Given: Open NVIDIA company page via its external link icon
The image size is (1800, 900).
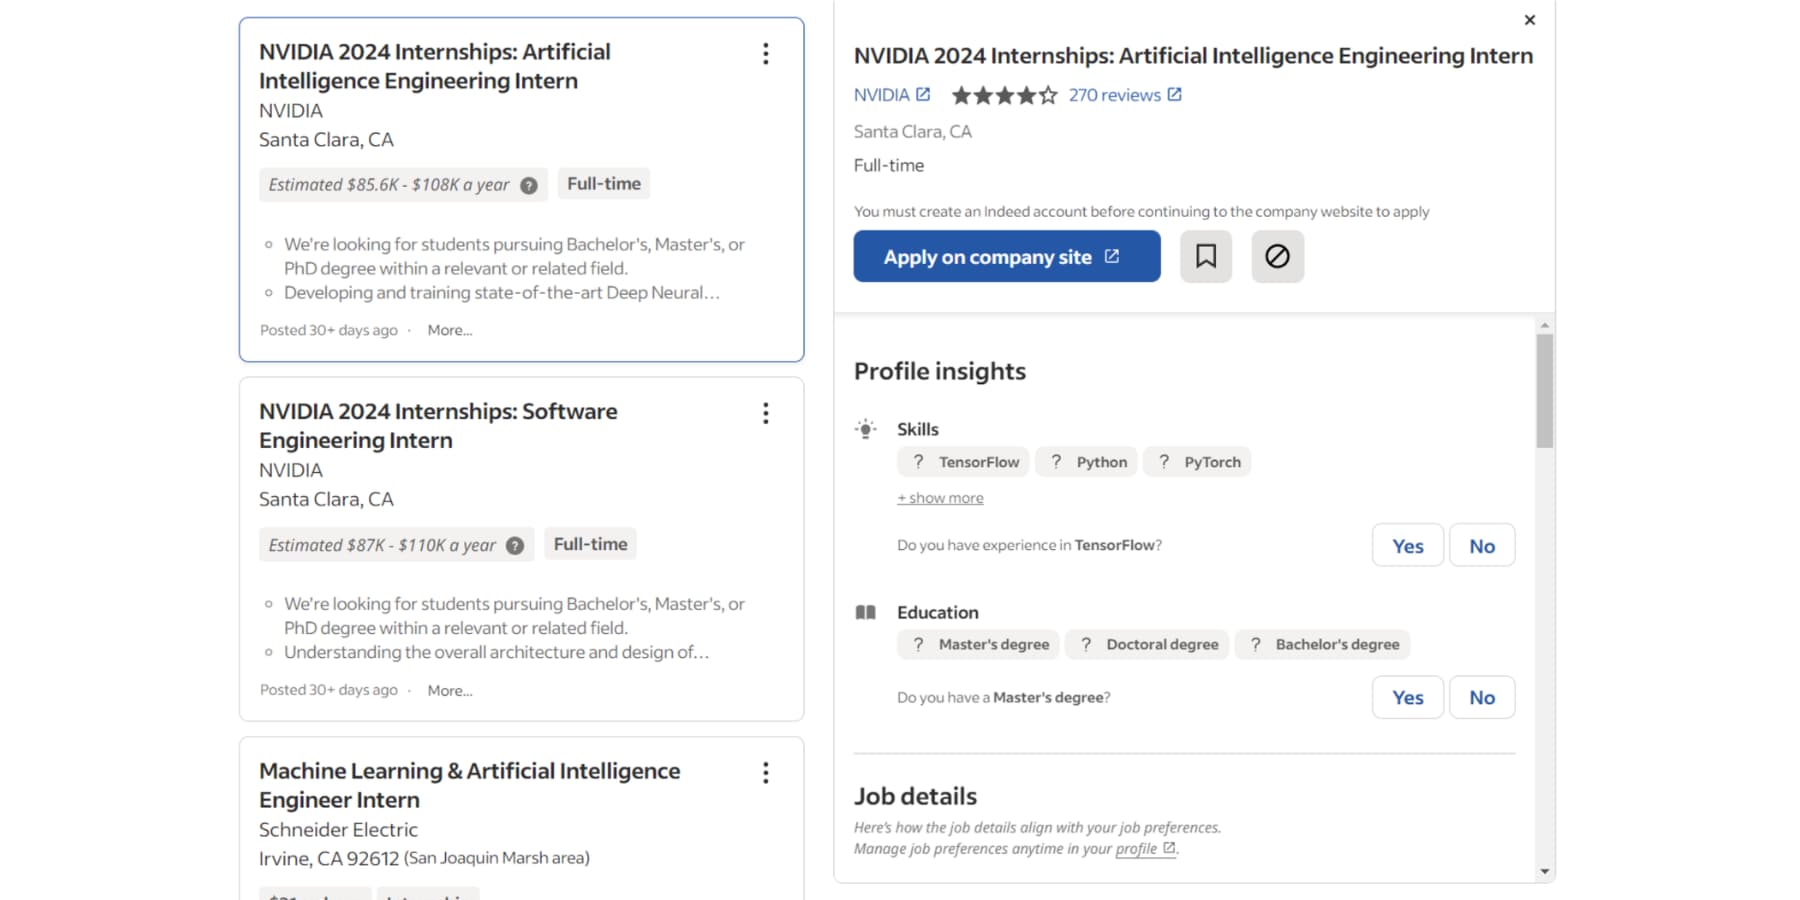Looking at the screenshot, I should (x=922, y=93).
